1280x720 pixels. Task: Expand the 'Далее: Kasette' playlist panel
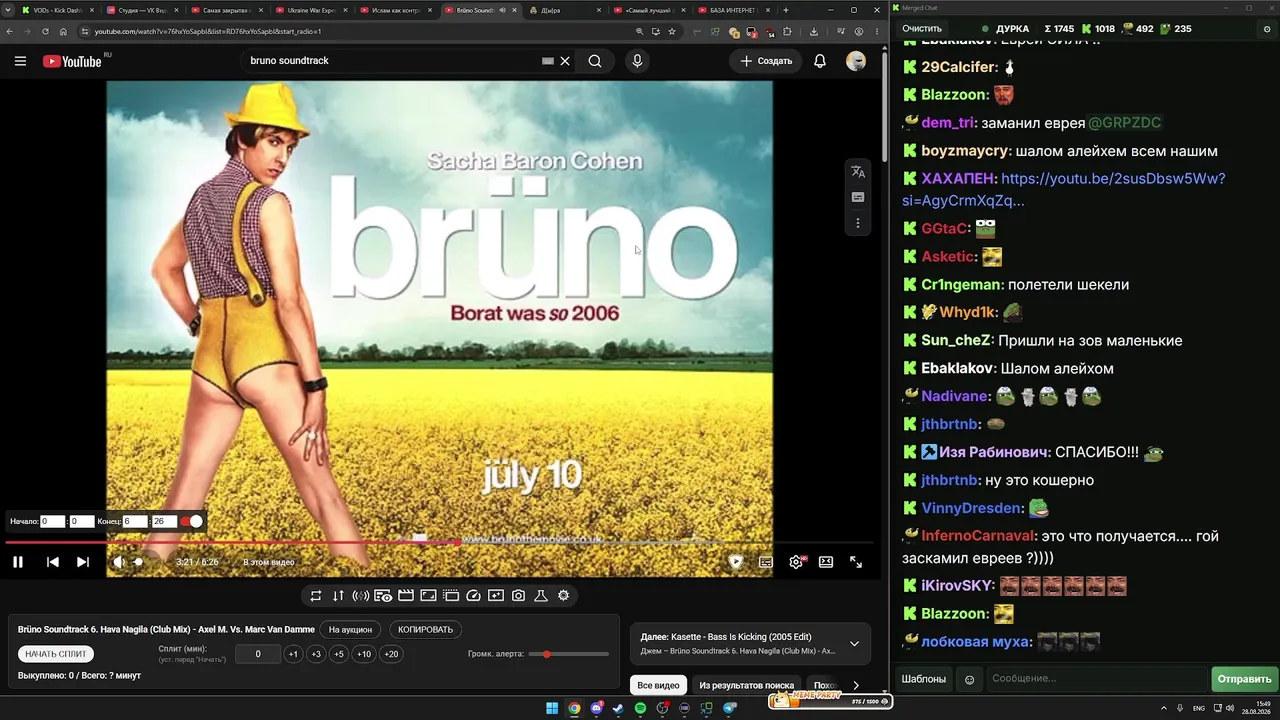(x=854, y=644)
